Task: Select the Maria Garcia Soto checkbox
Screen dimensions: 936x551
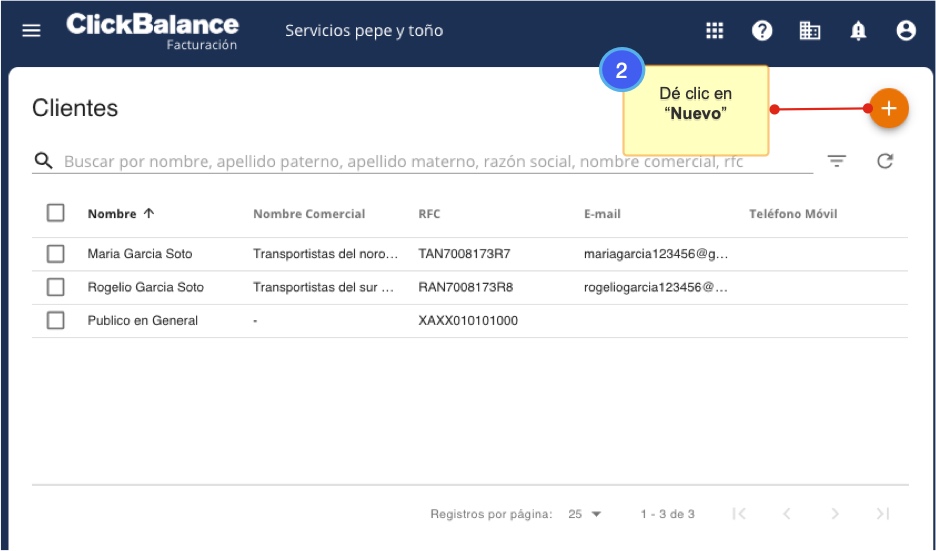Action: [x=56, y=254]
